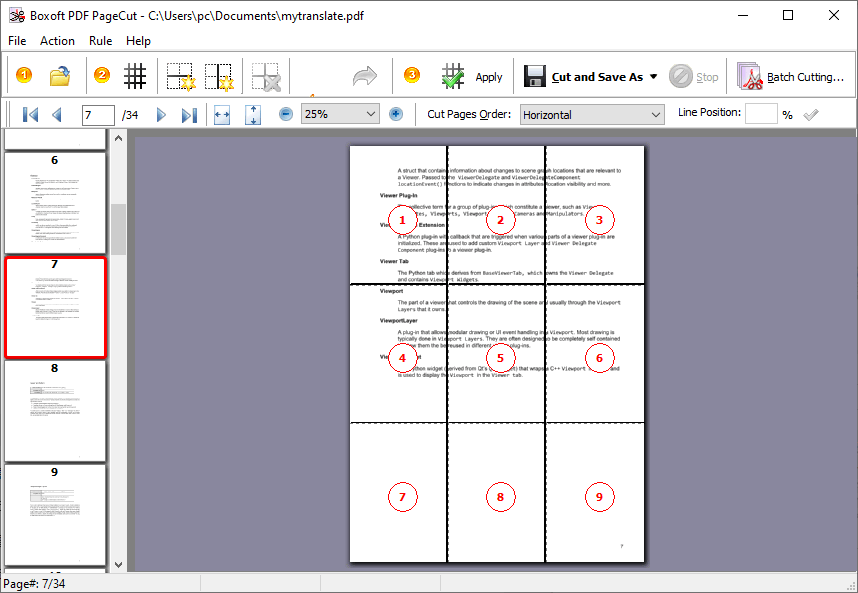Click the step 3 orange badge
Image resolution: width=858 pixels, height=593 pixels.
pyautogui.click(x=412, y=75)
